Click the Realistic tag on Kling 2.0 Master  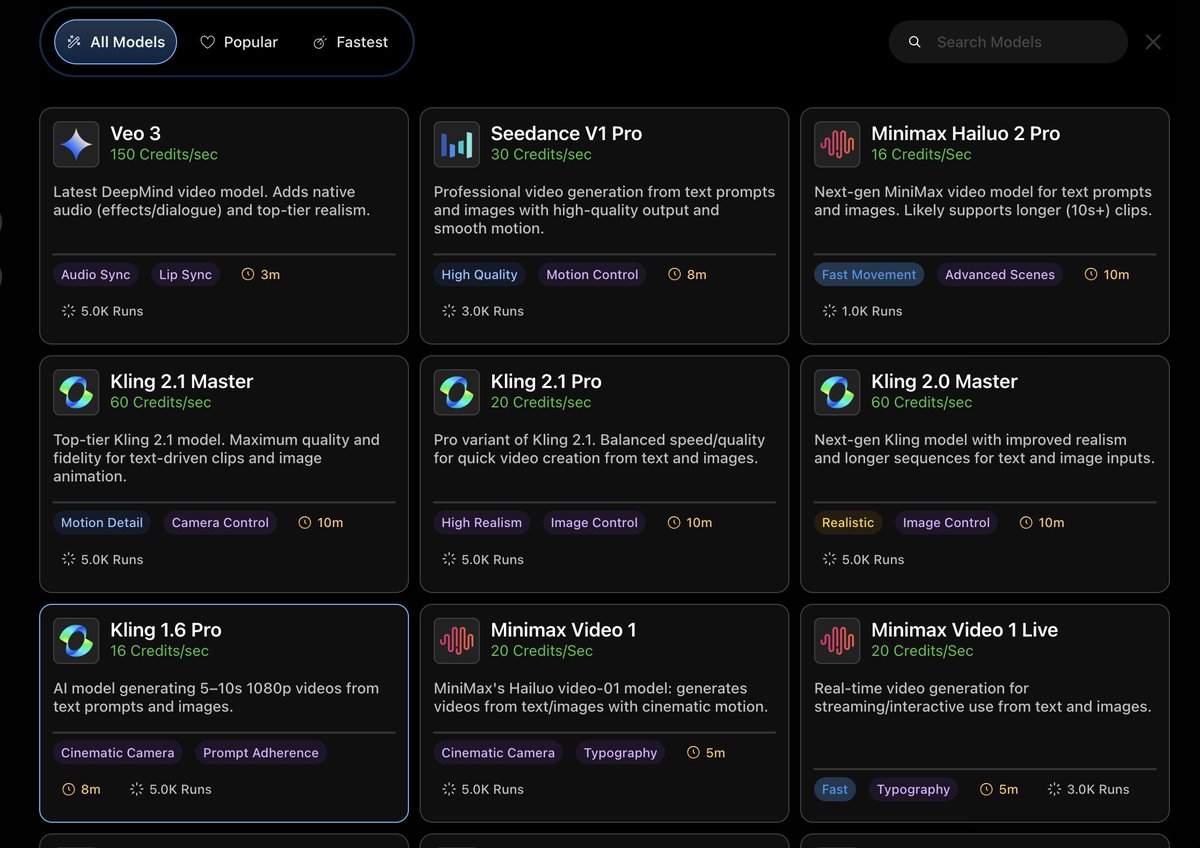pyautogui.click(x=848, y=522)
